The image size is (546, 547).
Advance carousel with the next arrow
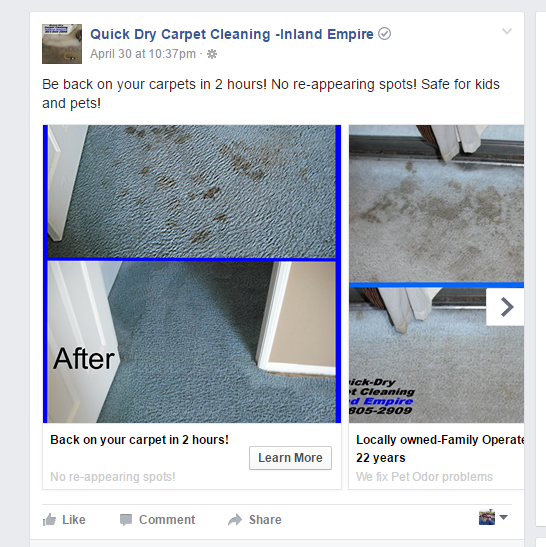click(505, 307)
